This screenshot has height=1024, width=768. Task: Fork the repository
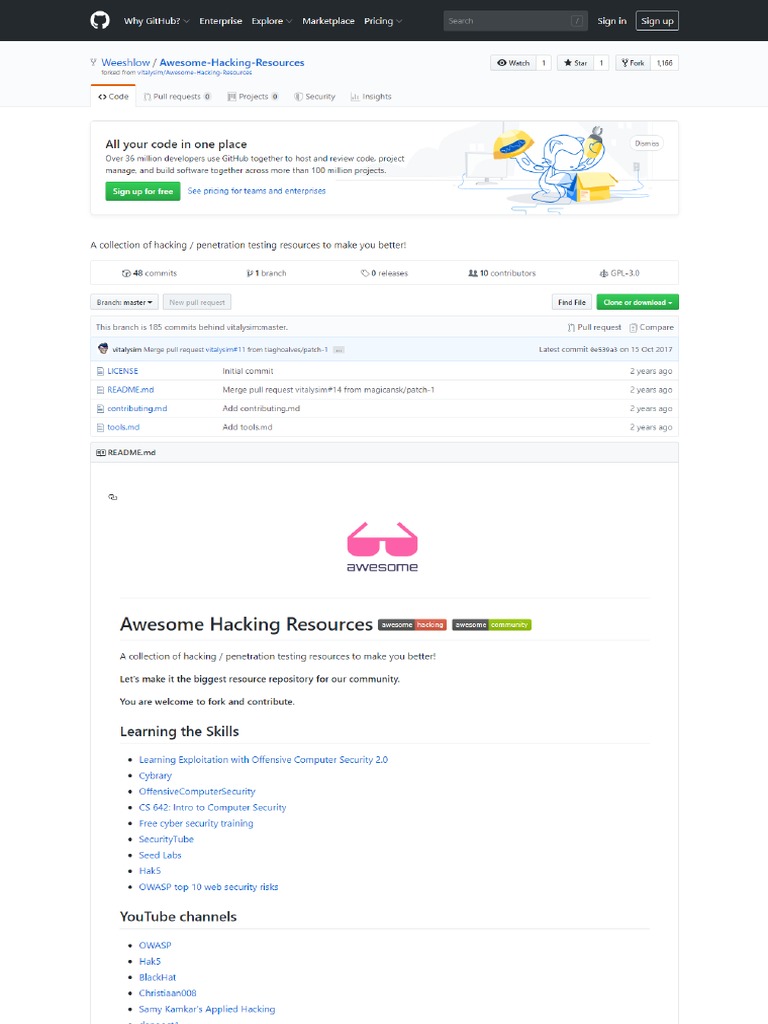(x=633, y=63)
